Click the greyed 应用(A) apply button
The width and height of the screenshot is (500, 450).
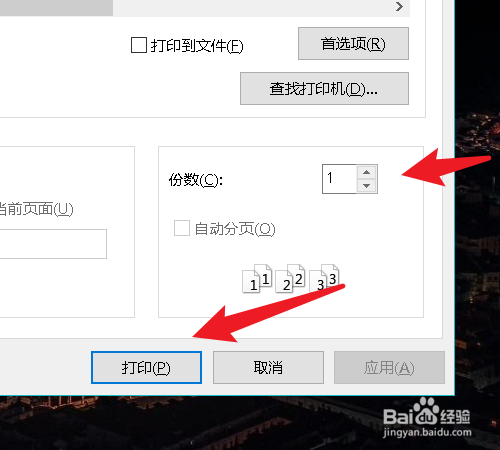coord(389,367)
